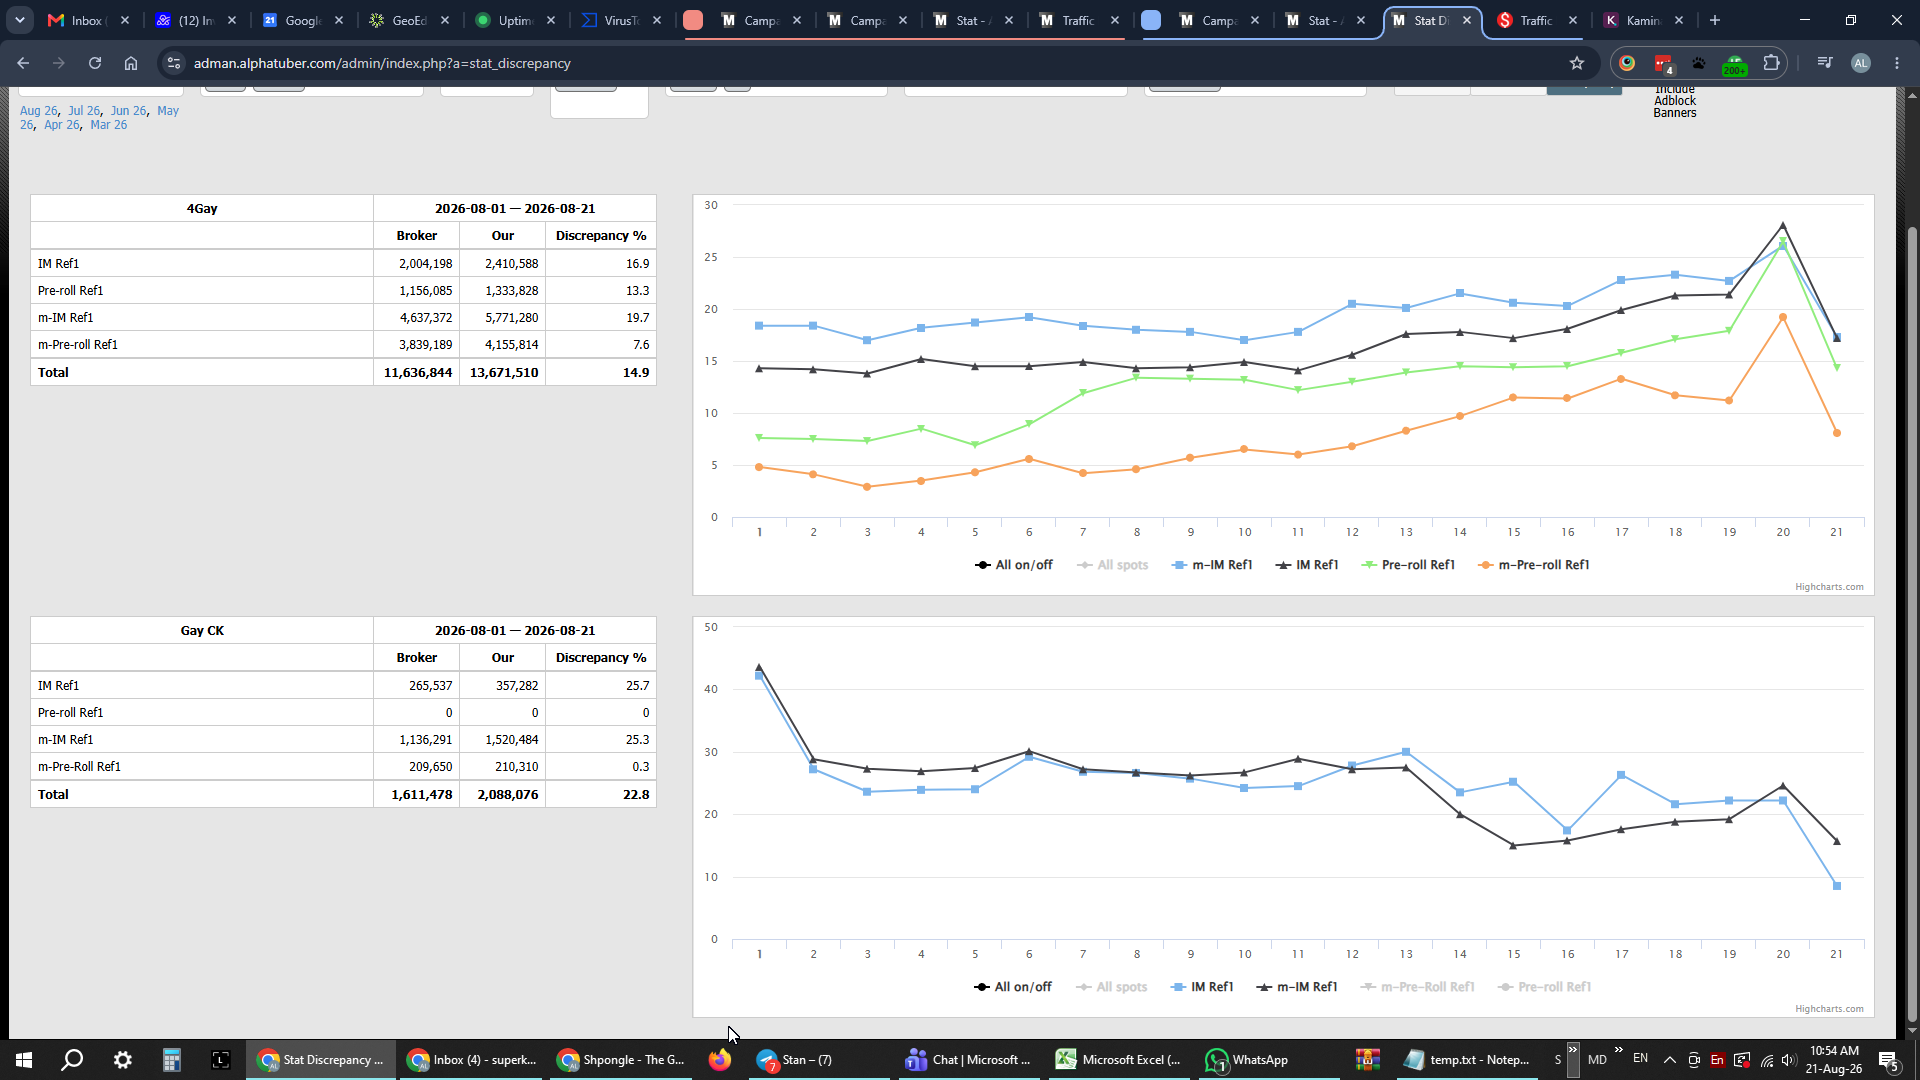Expand the tab search dropdown arrow

(20, 20)
